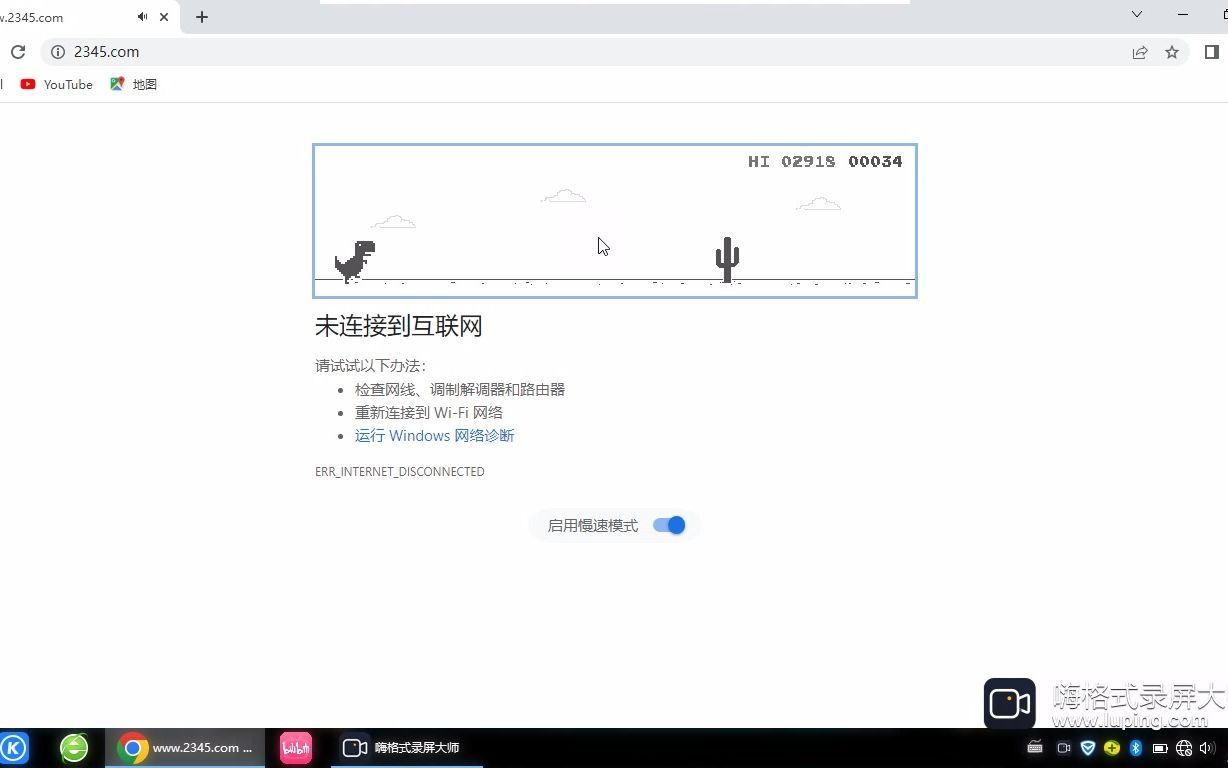Open the tab search chevron menu
This screenshot has width=1228, height=768.
click(1137, 14)
